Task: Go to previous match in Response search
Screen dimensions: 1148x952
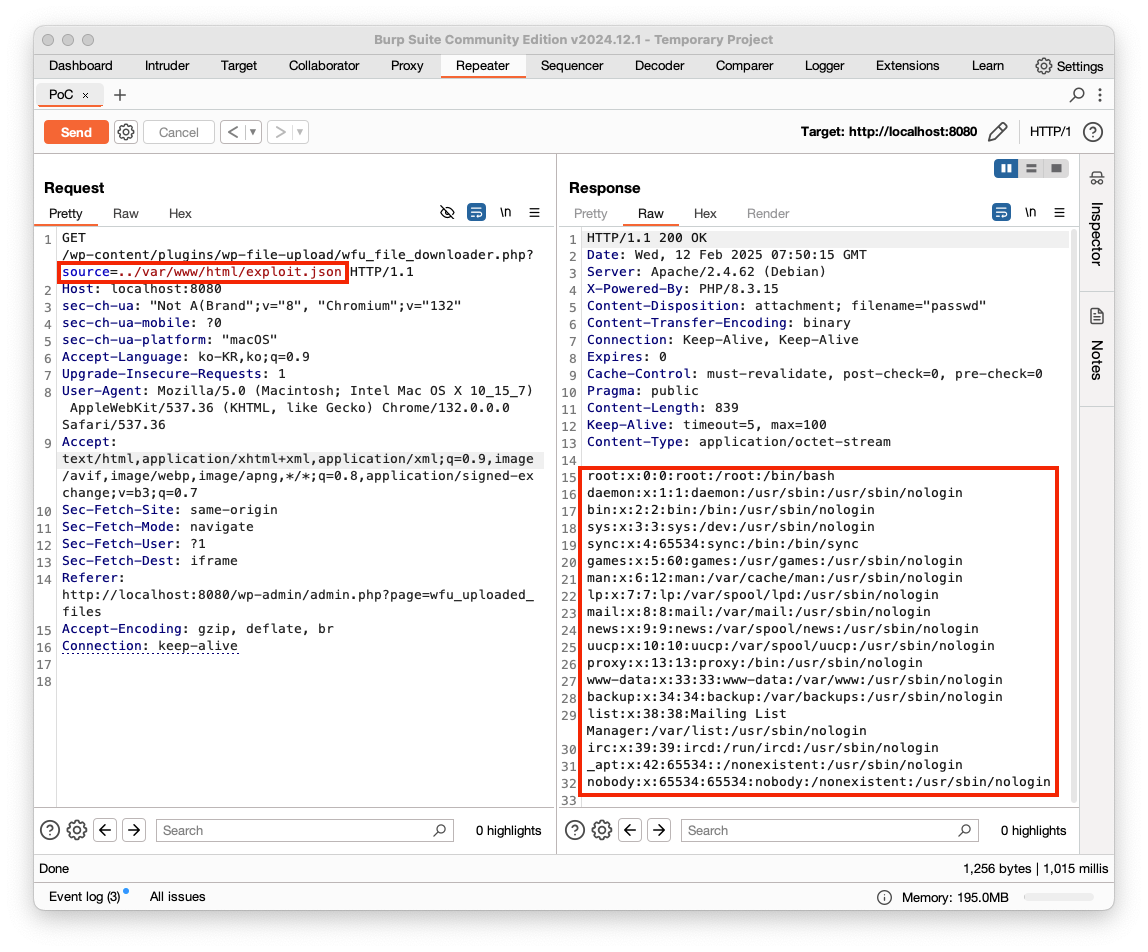Action: tap(630, 830)
